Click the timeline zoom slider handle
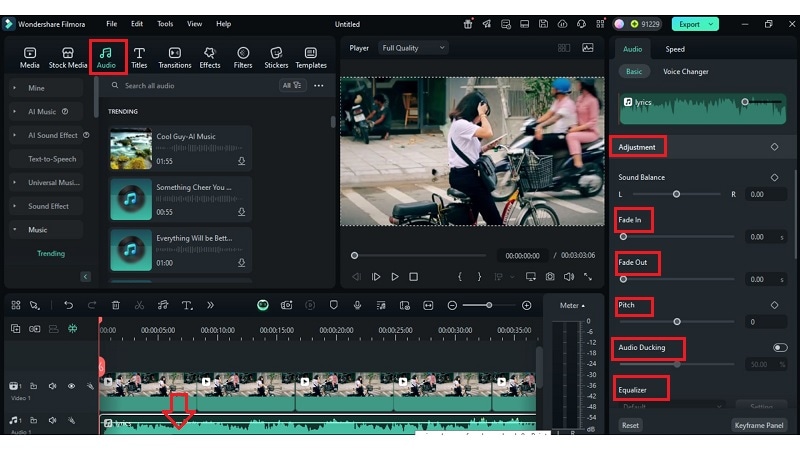This screenshot has width=800, height=450. point(489,305)
